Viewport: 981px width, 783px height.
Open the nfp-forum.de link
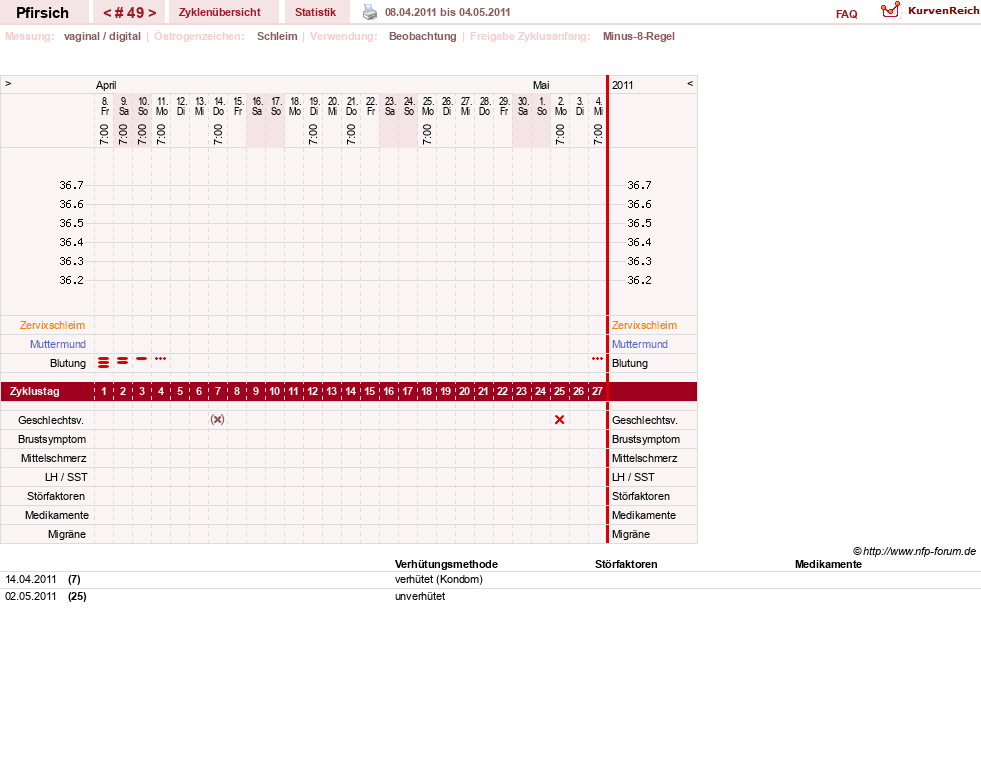[x=919, y=551]
